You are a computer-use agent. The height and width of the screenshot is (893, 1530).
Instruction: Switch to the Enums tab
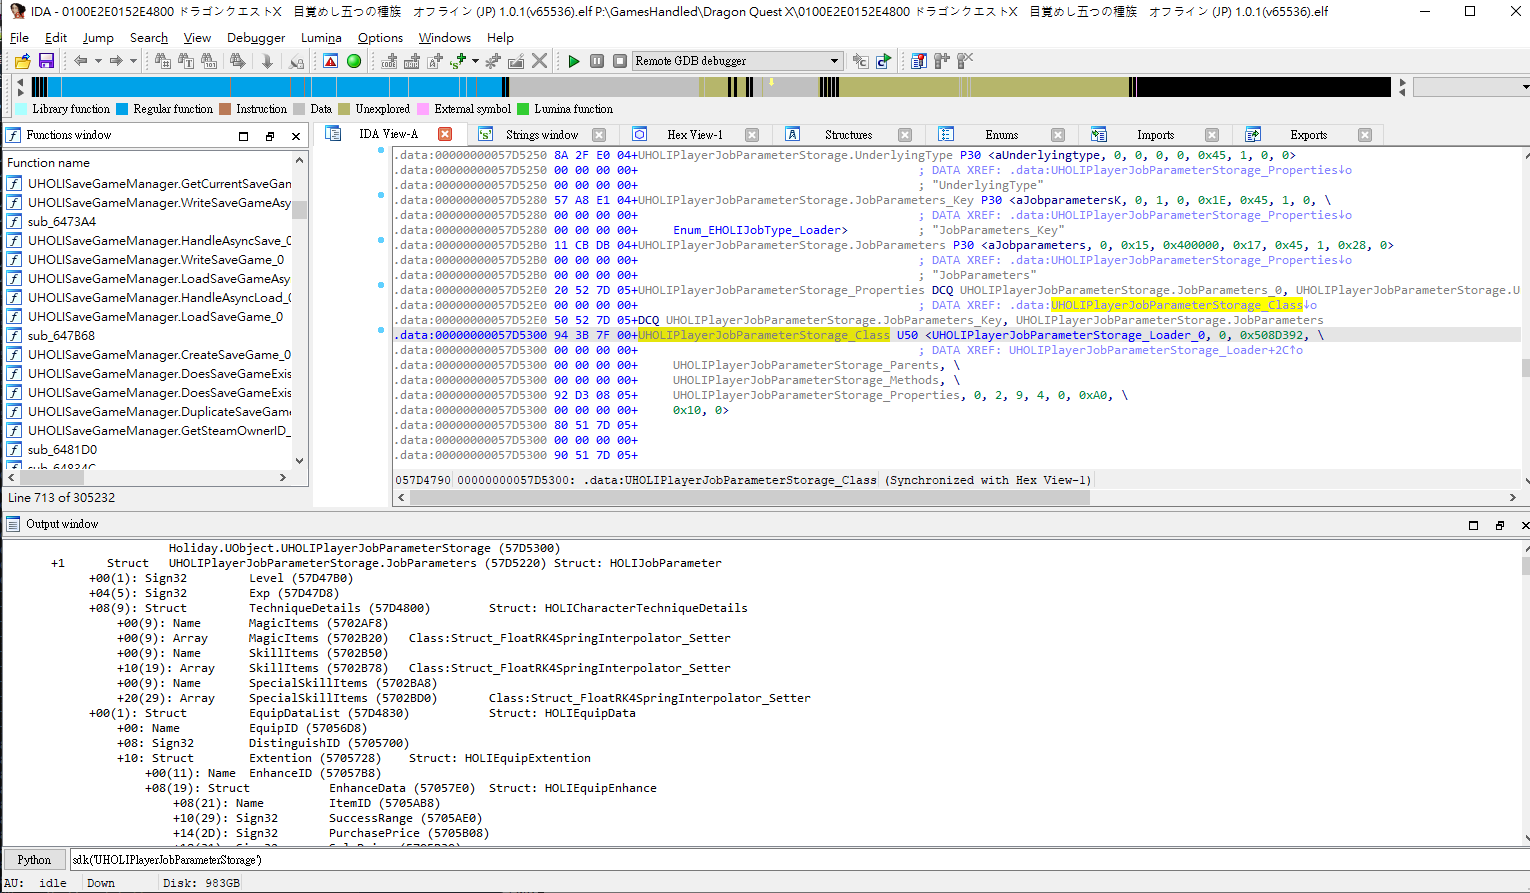click(1001, 135)
